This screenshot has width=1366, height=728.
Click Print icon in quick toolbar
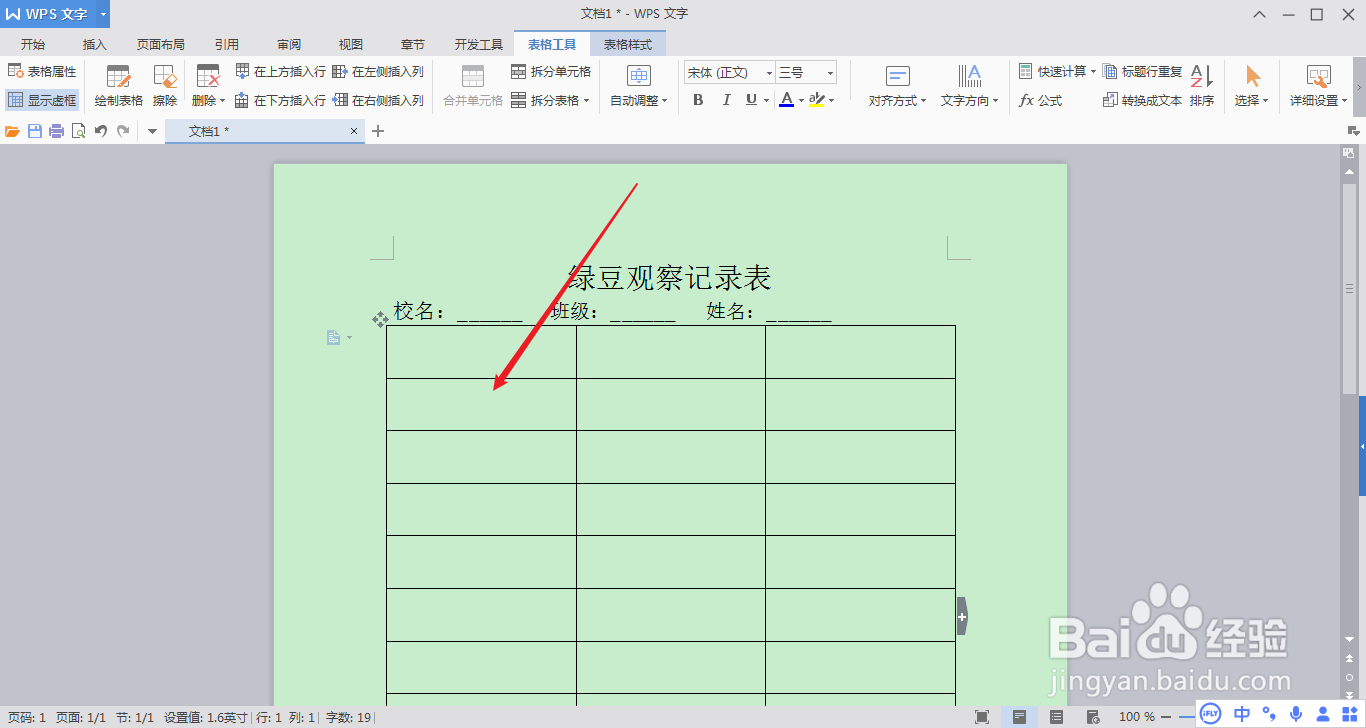[x=57, y=131]
